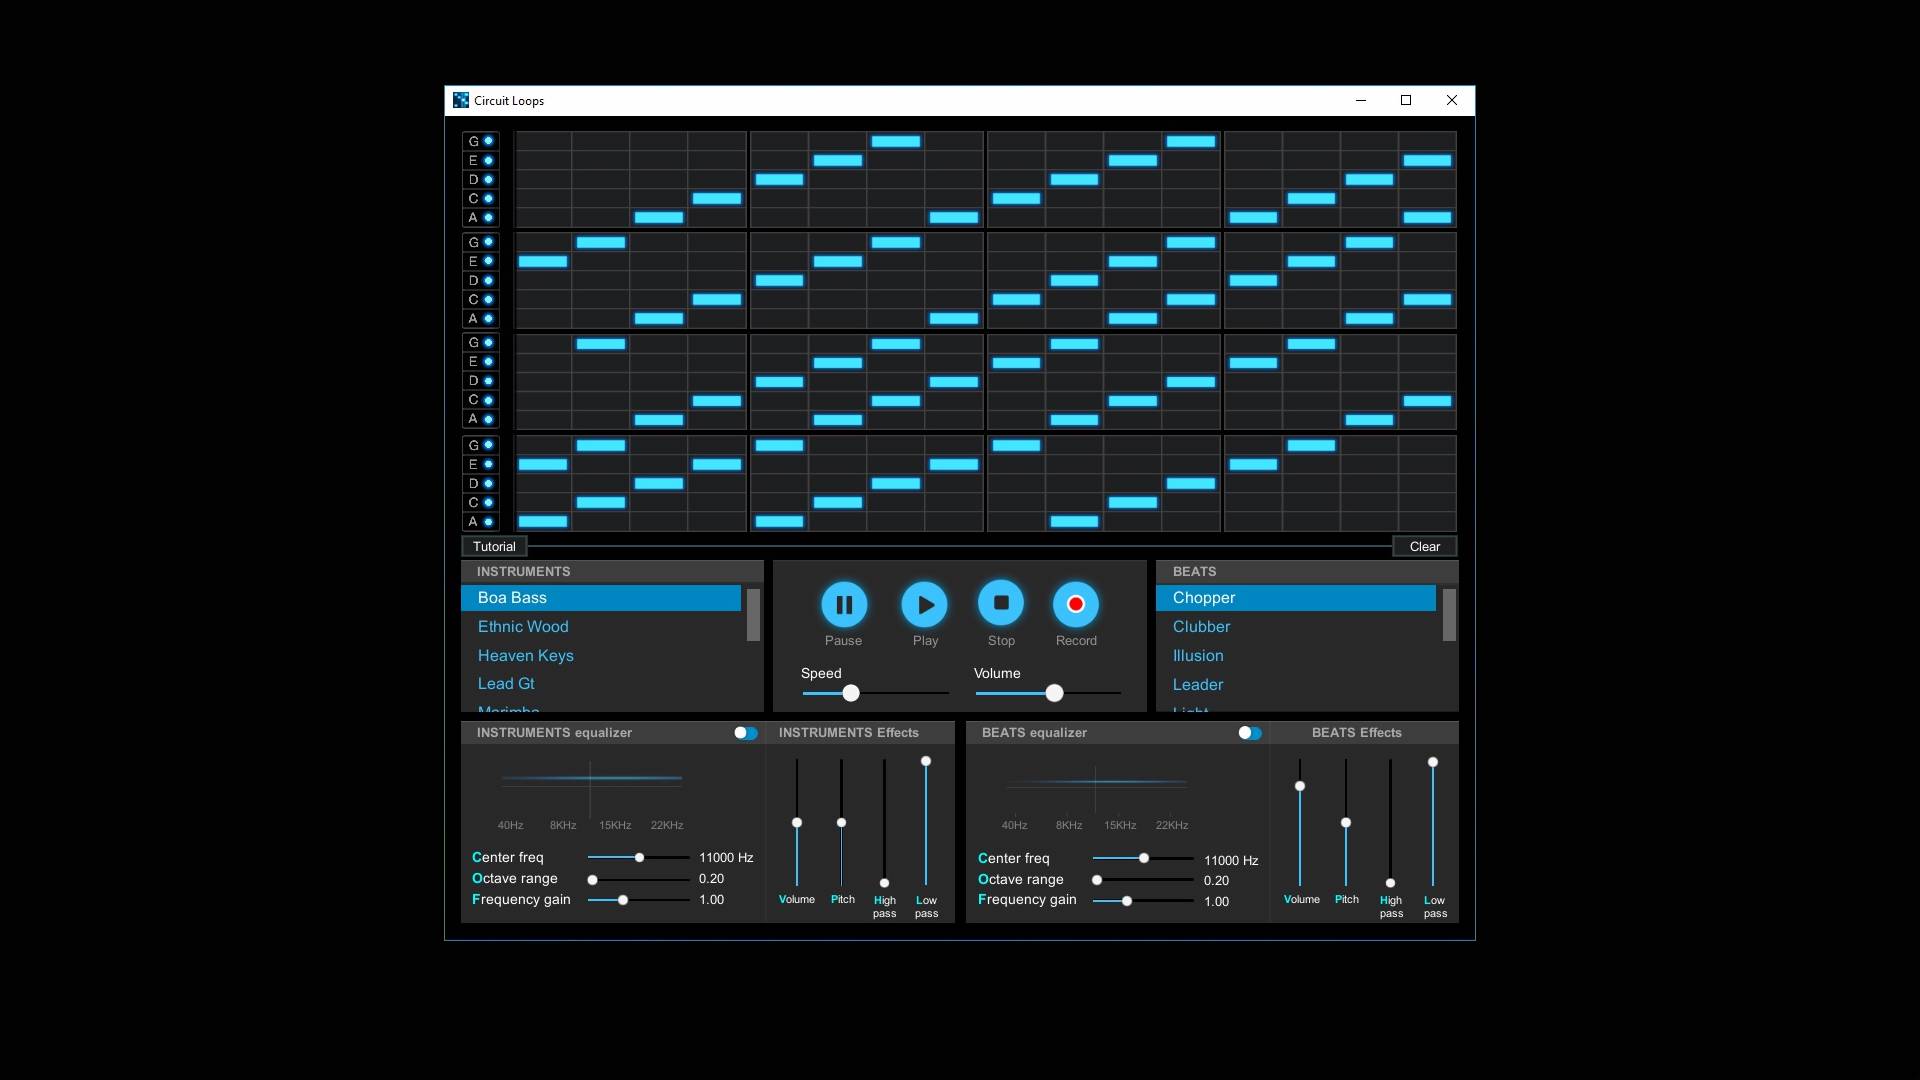This screenshot has width=1920, height=1080.
Task: Enable the INSTRUMENTS equalizer toggle
Action: tap(745, 733)
